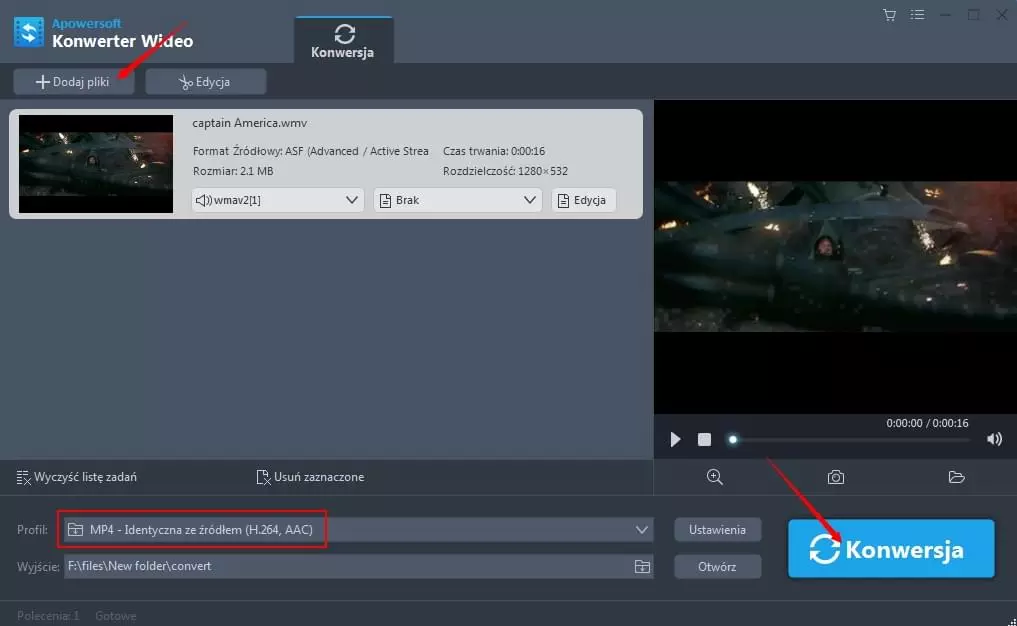Expand the wmav2[1] audio track dropdown
This screenshot has width=1017, height=626.
coord(278,200)
